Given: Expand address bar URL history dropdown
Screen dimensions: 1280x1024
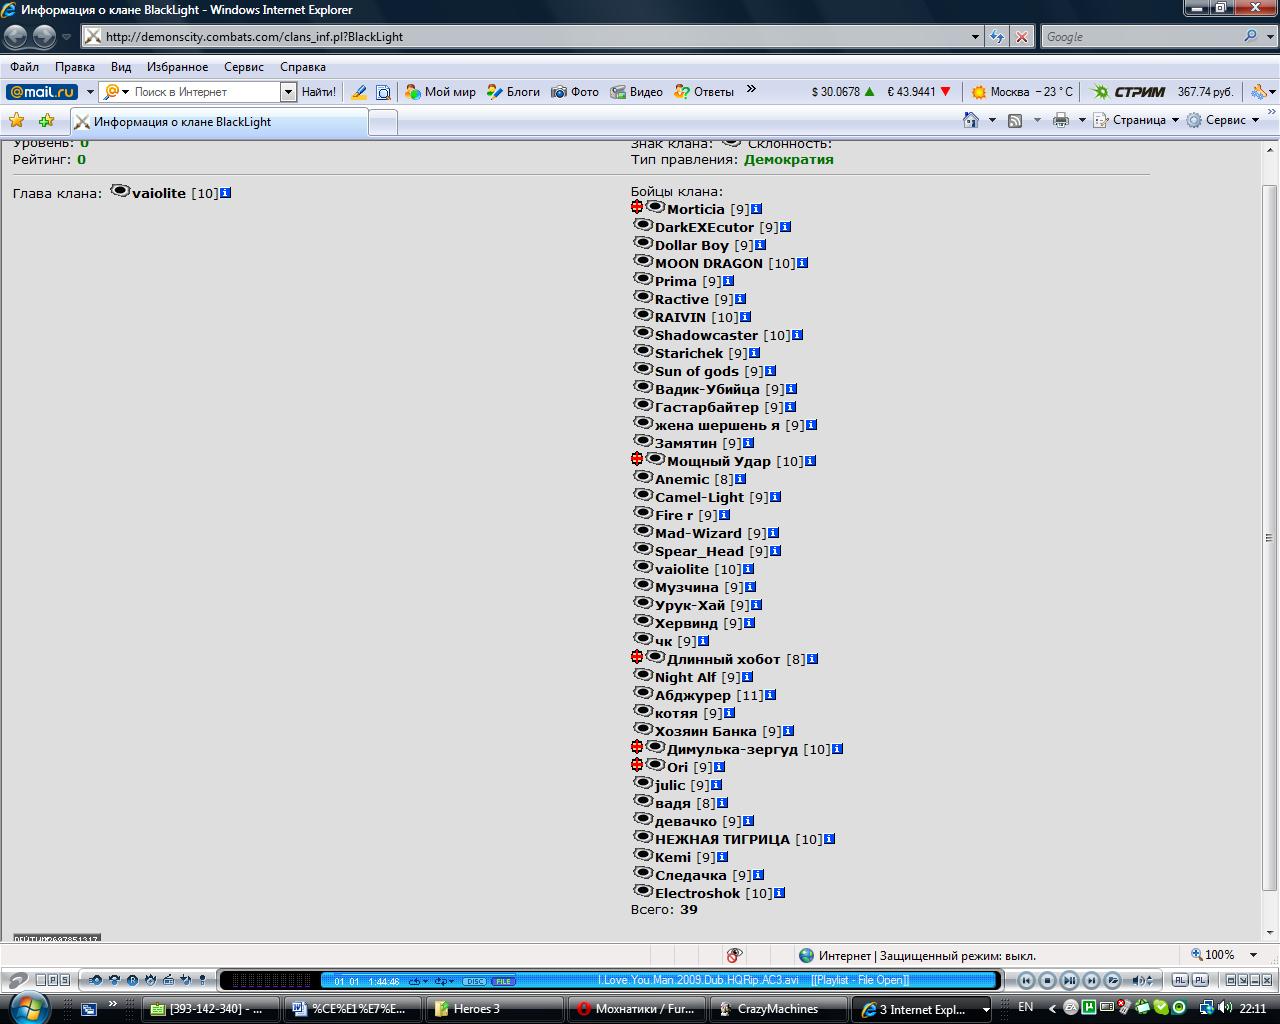Looking at the screenshot, I should 976,37.
